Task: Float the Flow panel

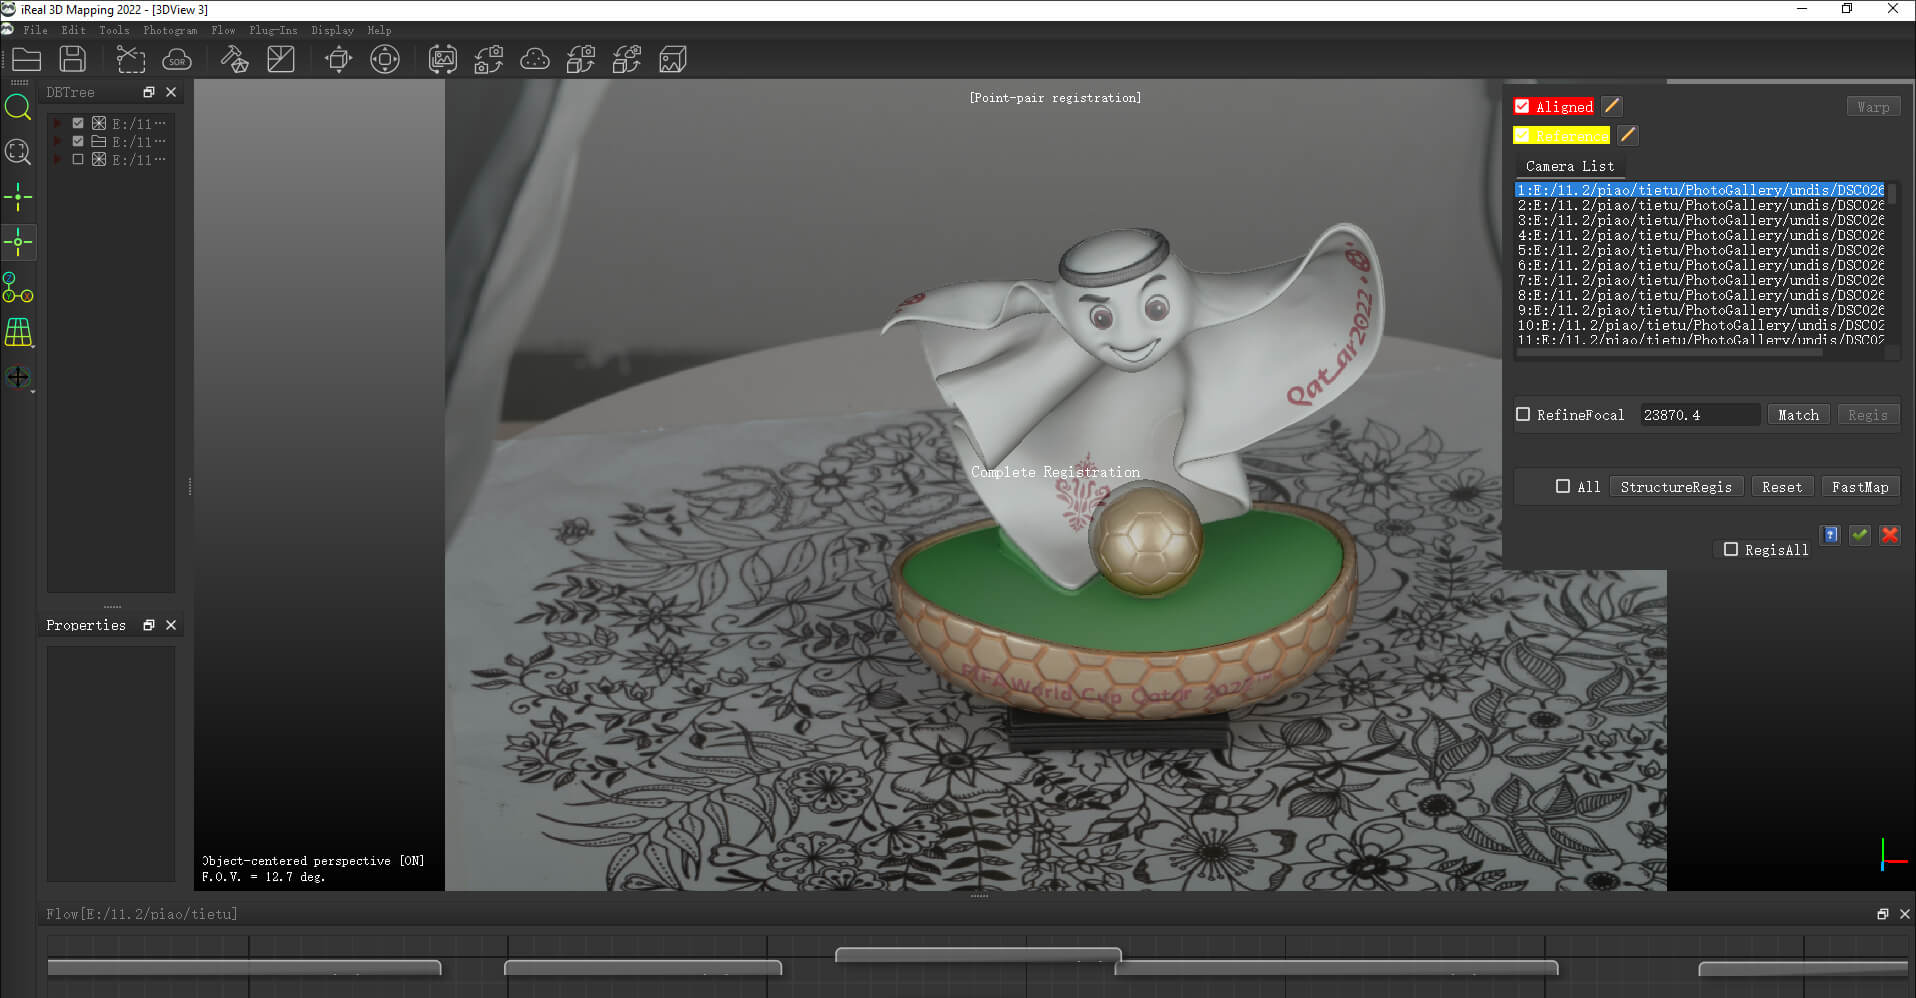Action: [1883, 914]
